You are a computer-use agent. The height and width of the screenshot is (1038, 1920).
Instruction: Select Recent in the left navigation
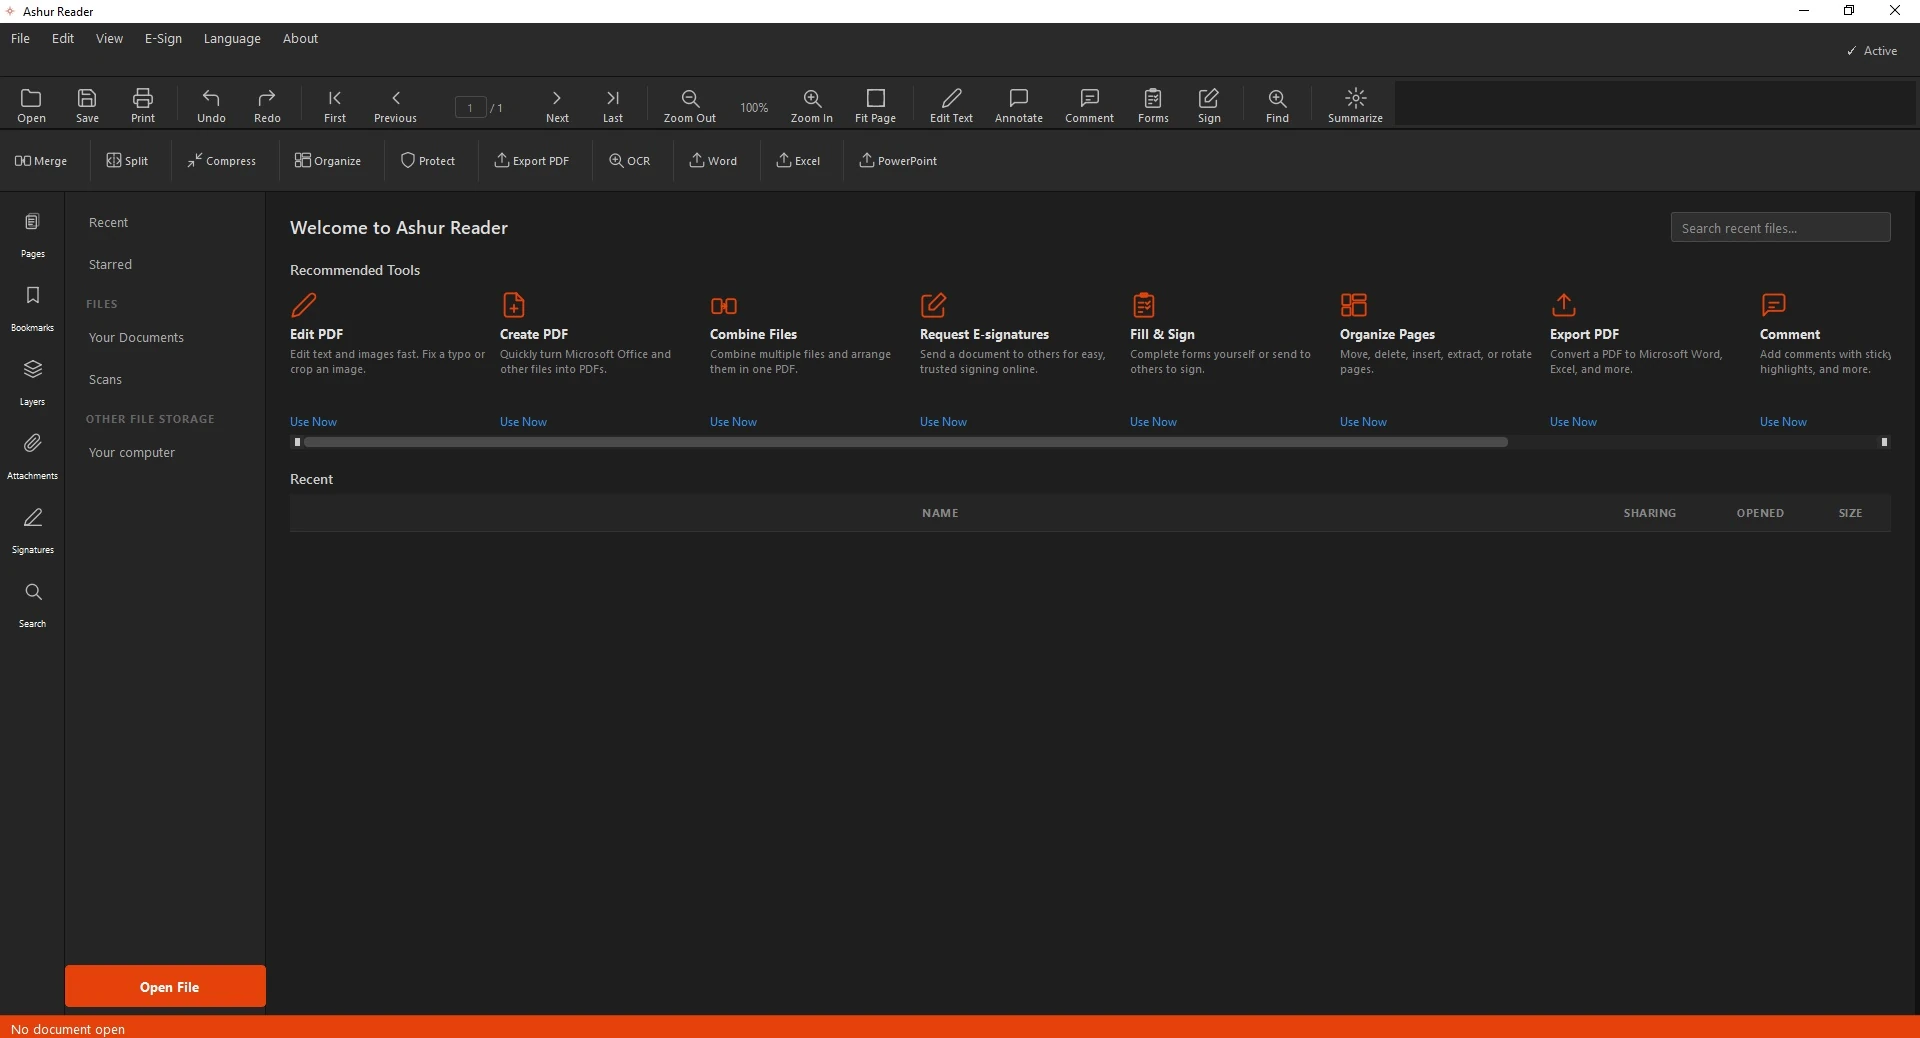tap(108, 223)
